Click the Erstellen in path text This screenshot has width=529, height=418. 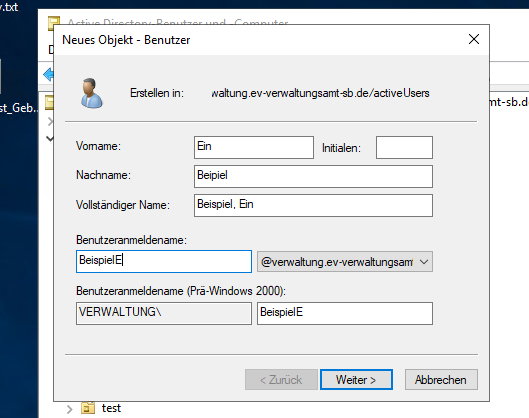click(x=320, y=93)
